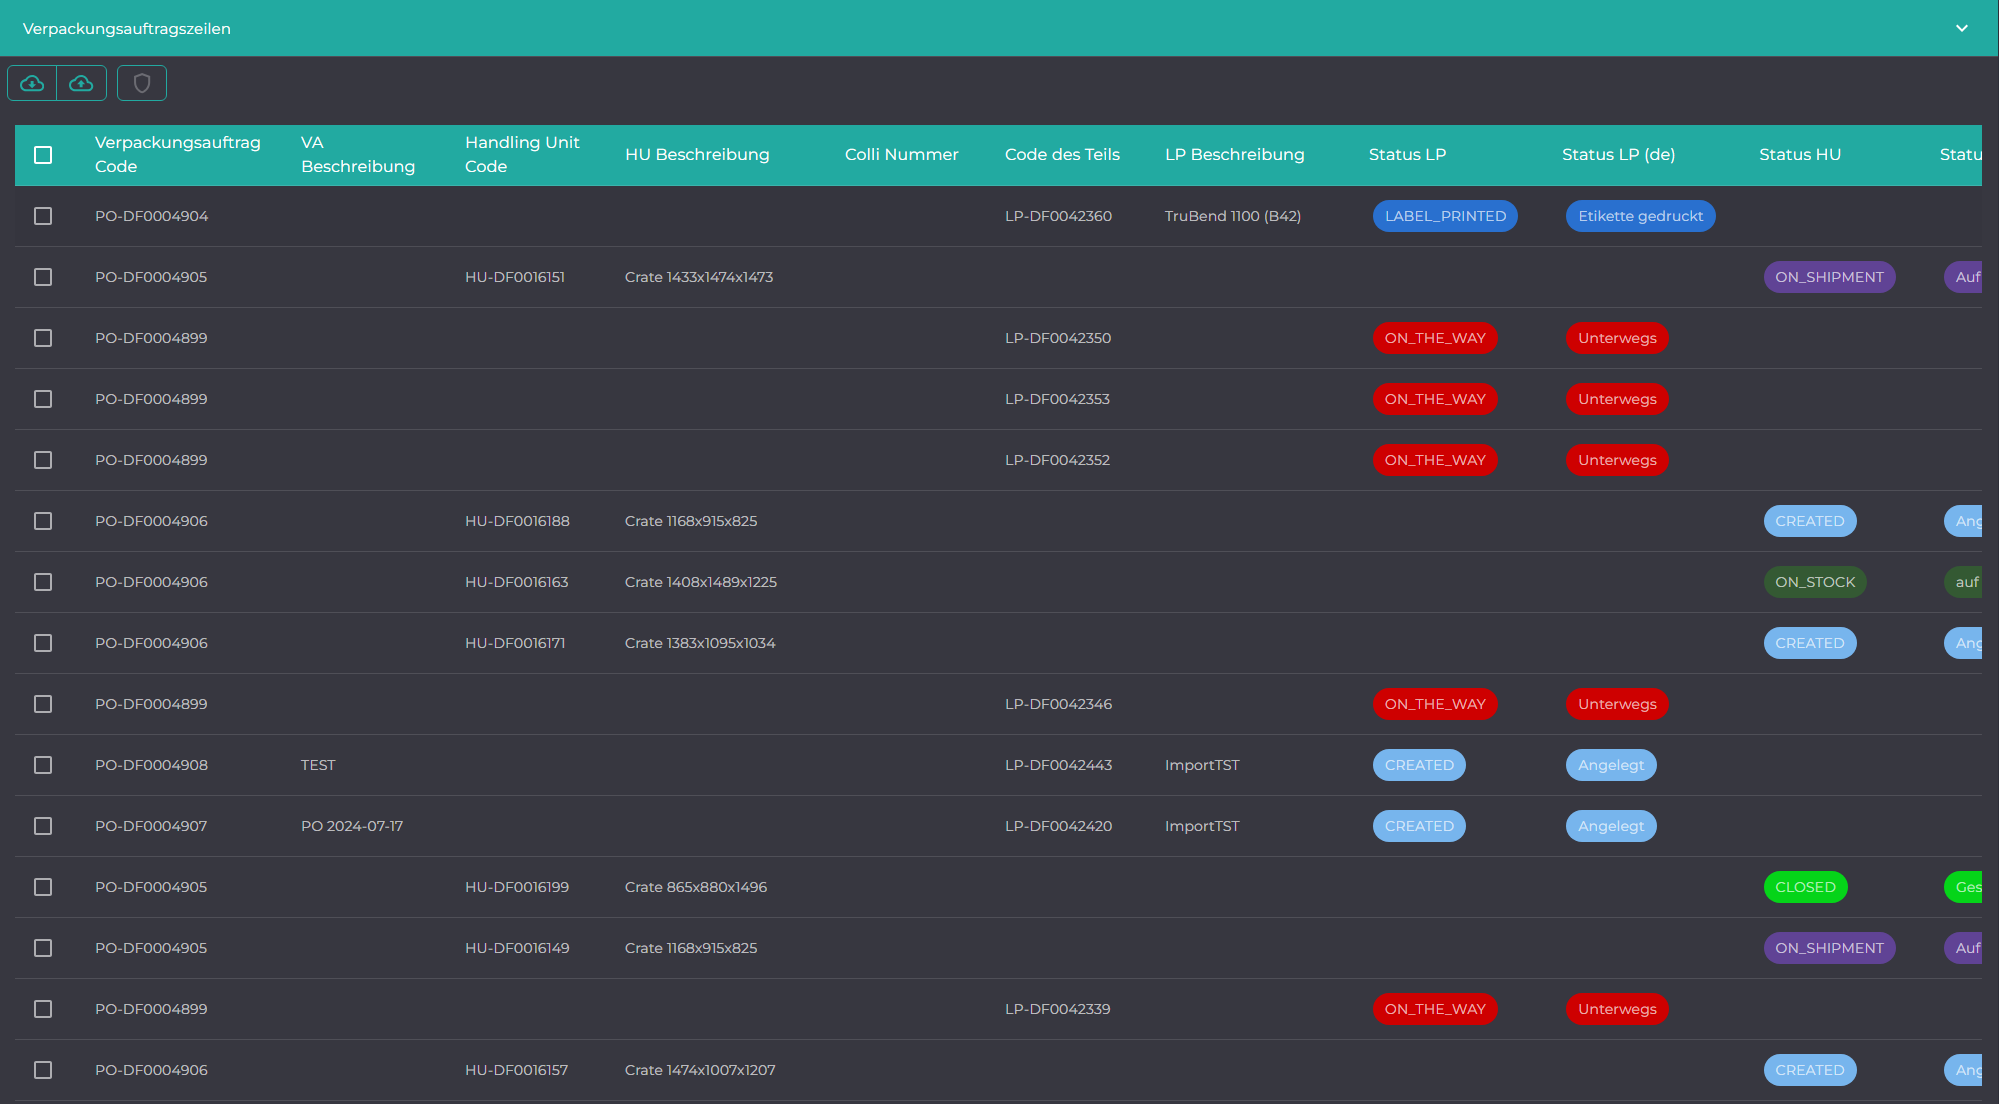
Task: Click the shield icon button
Action: pyautogui.click(x=142, y=83)
